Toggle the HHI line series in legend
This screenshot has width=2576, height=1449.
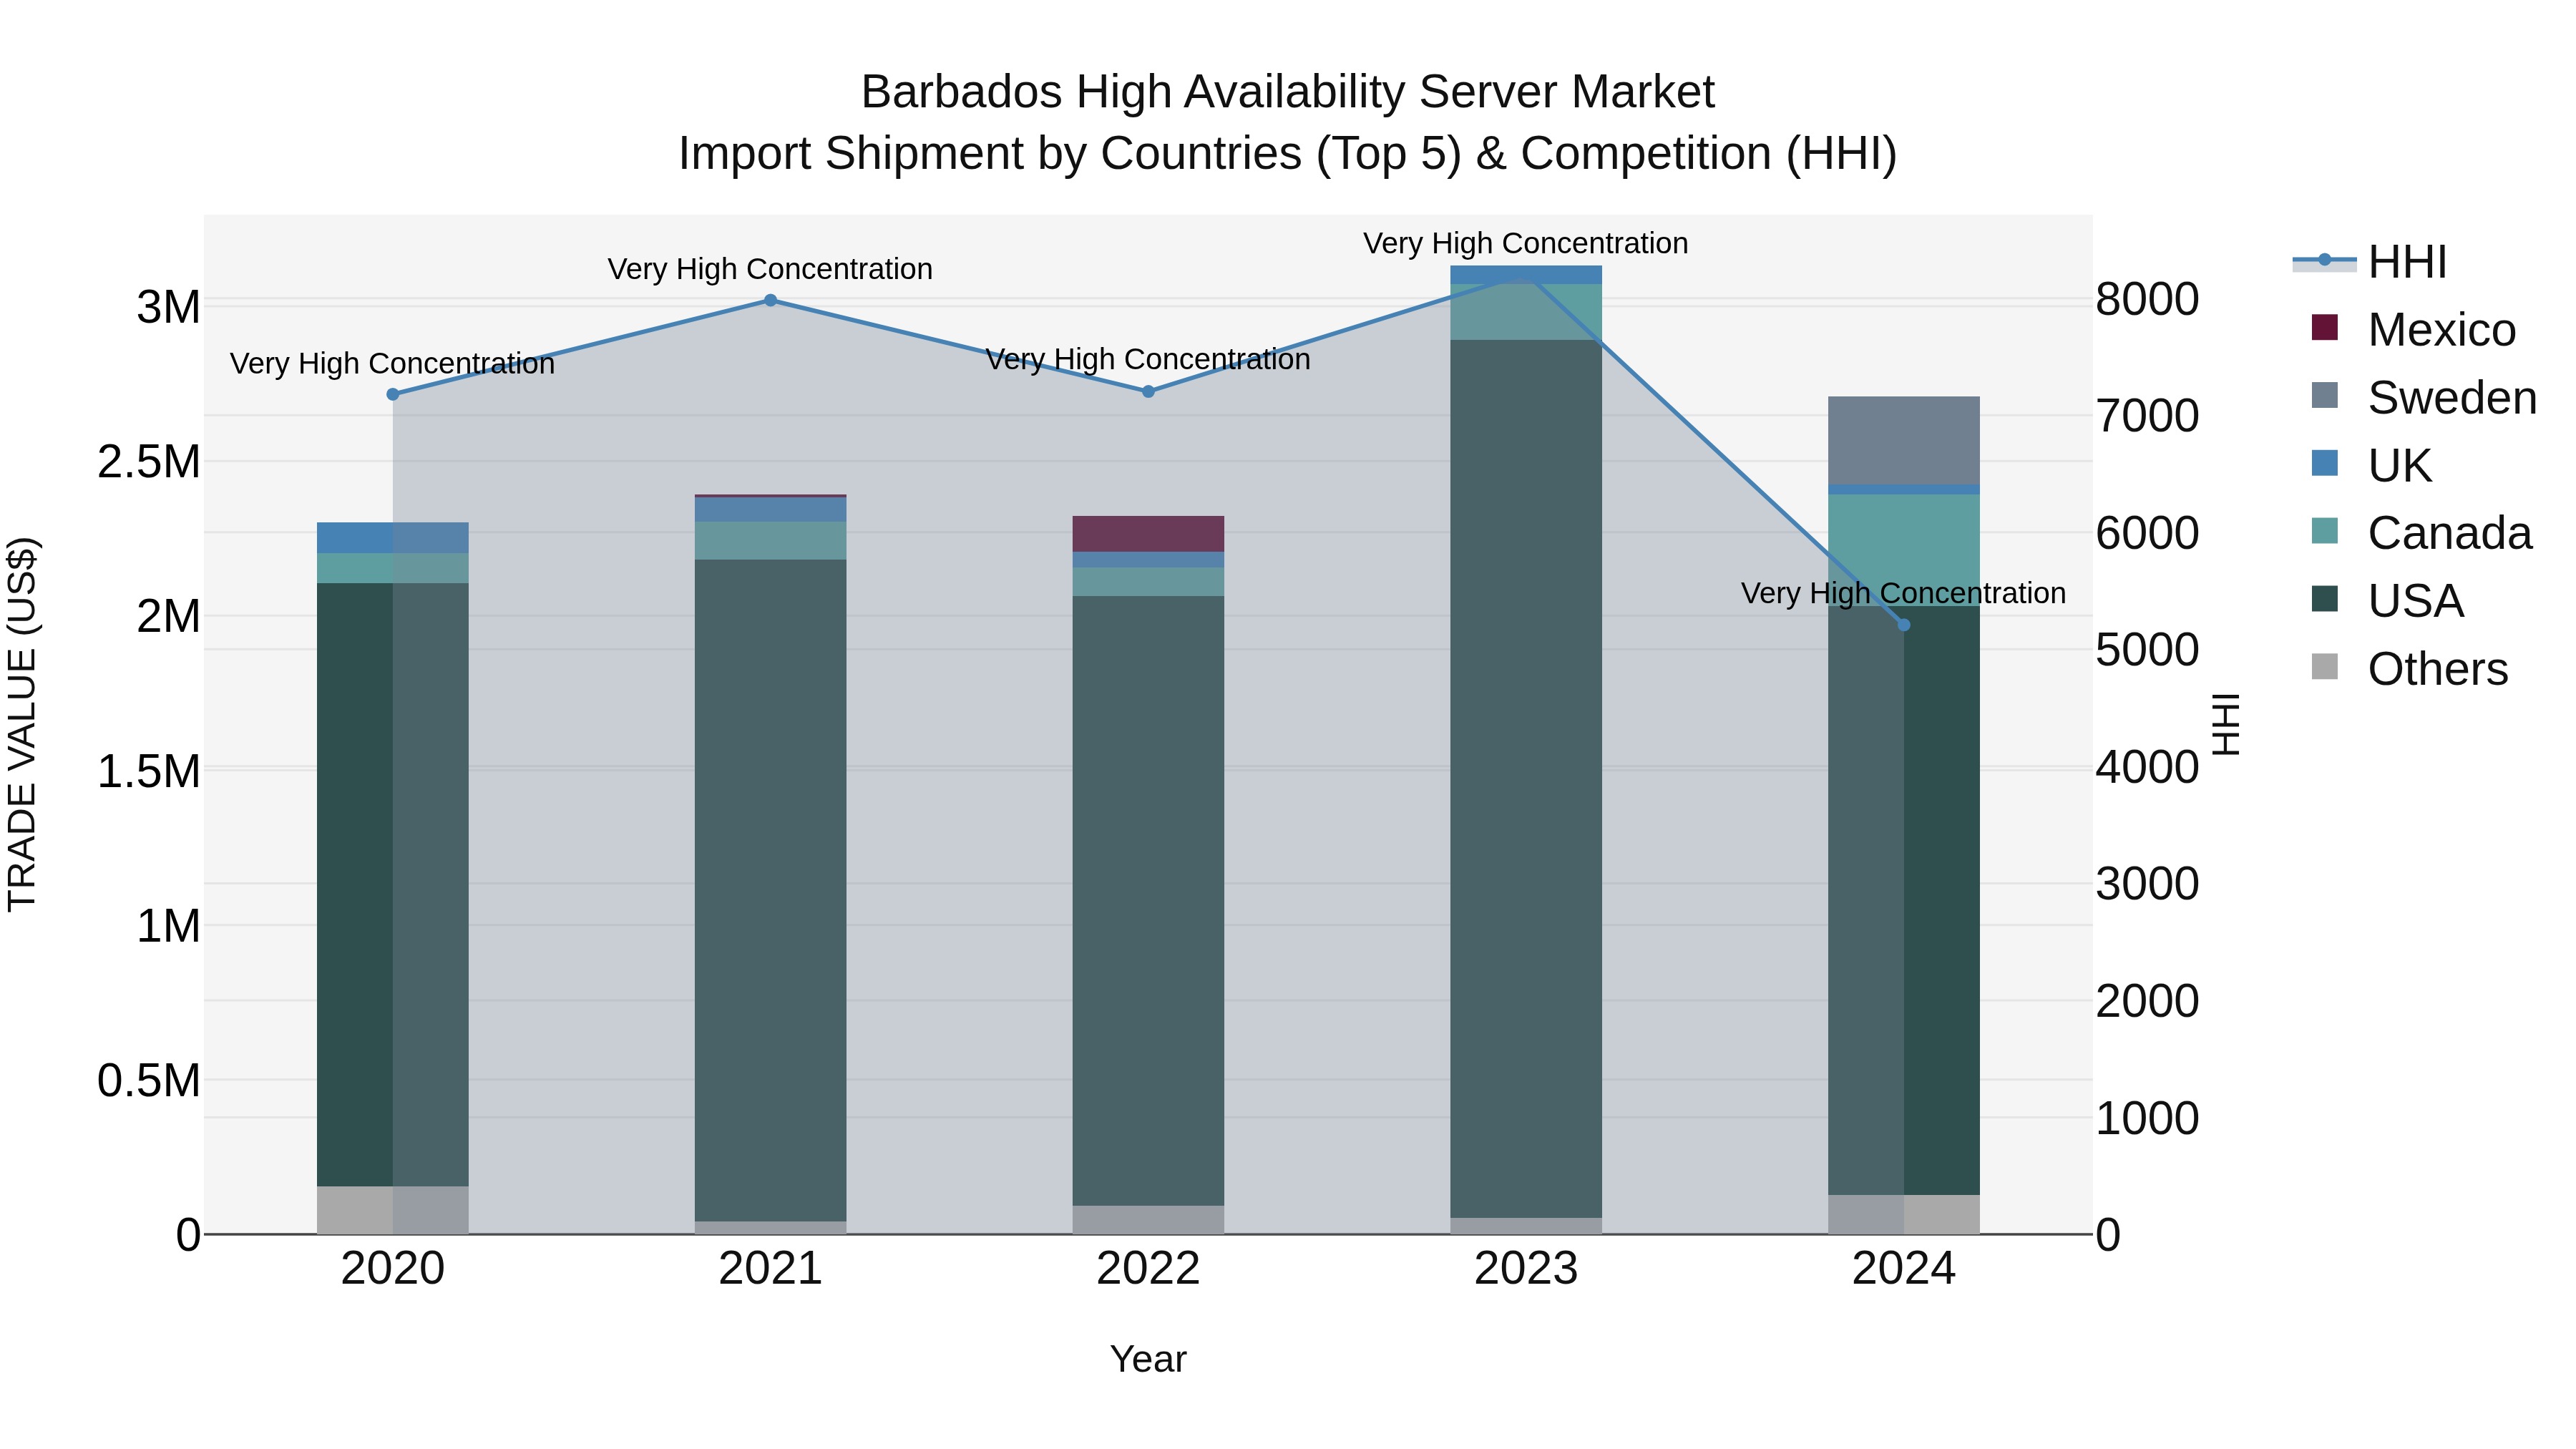(x=2370, y=262)
